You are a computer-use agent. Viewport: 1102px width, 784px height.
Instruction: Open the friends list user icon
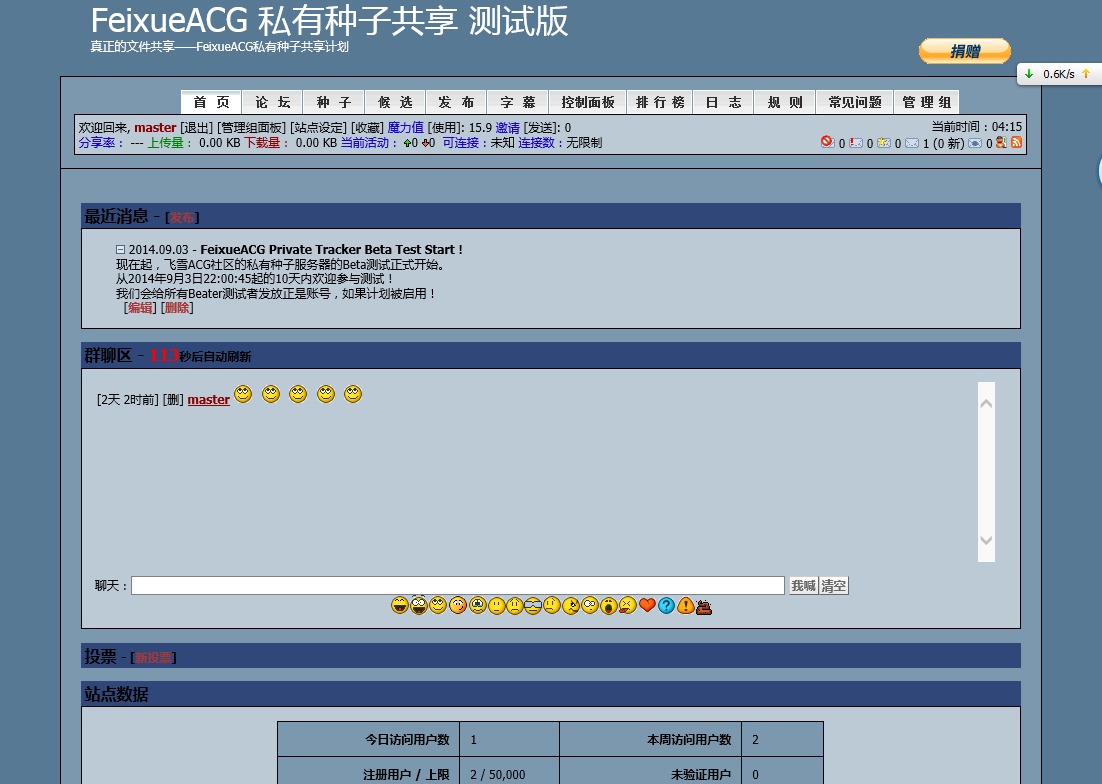[x=1001, y=142]
